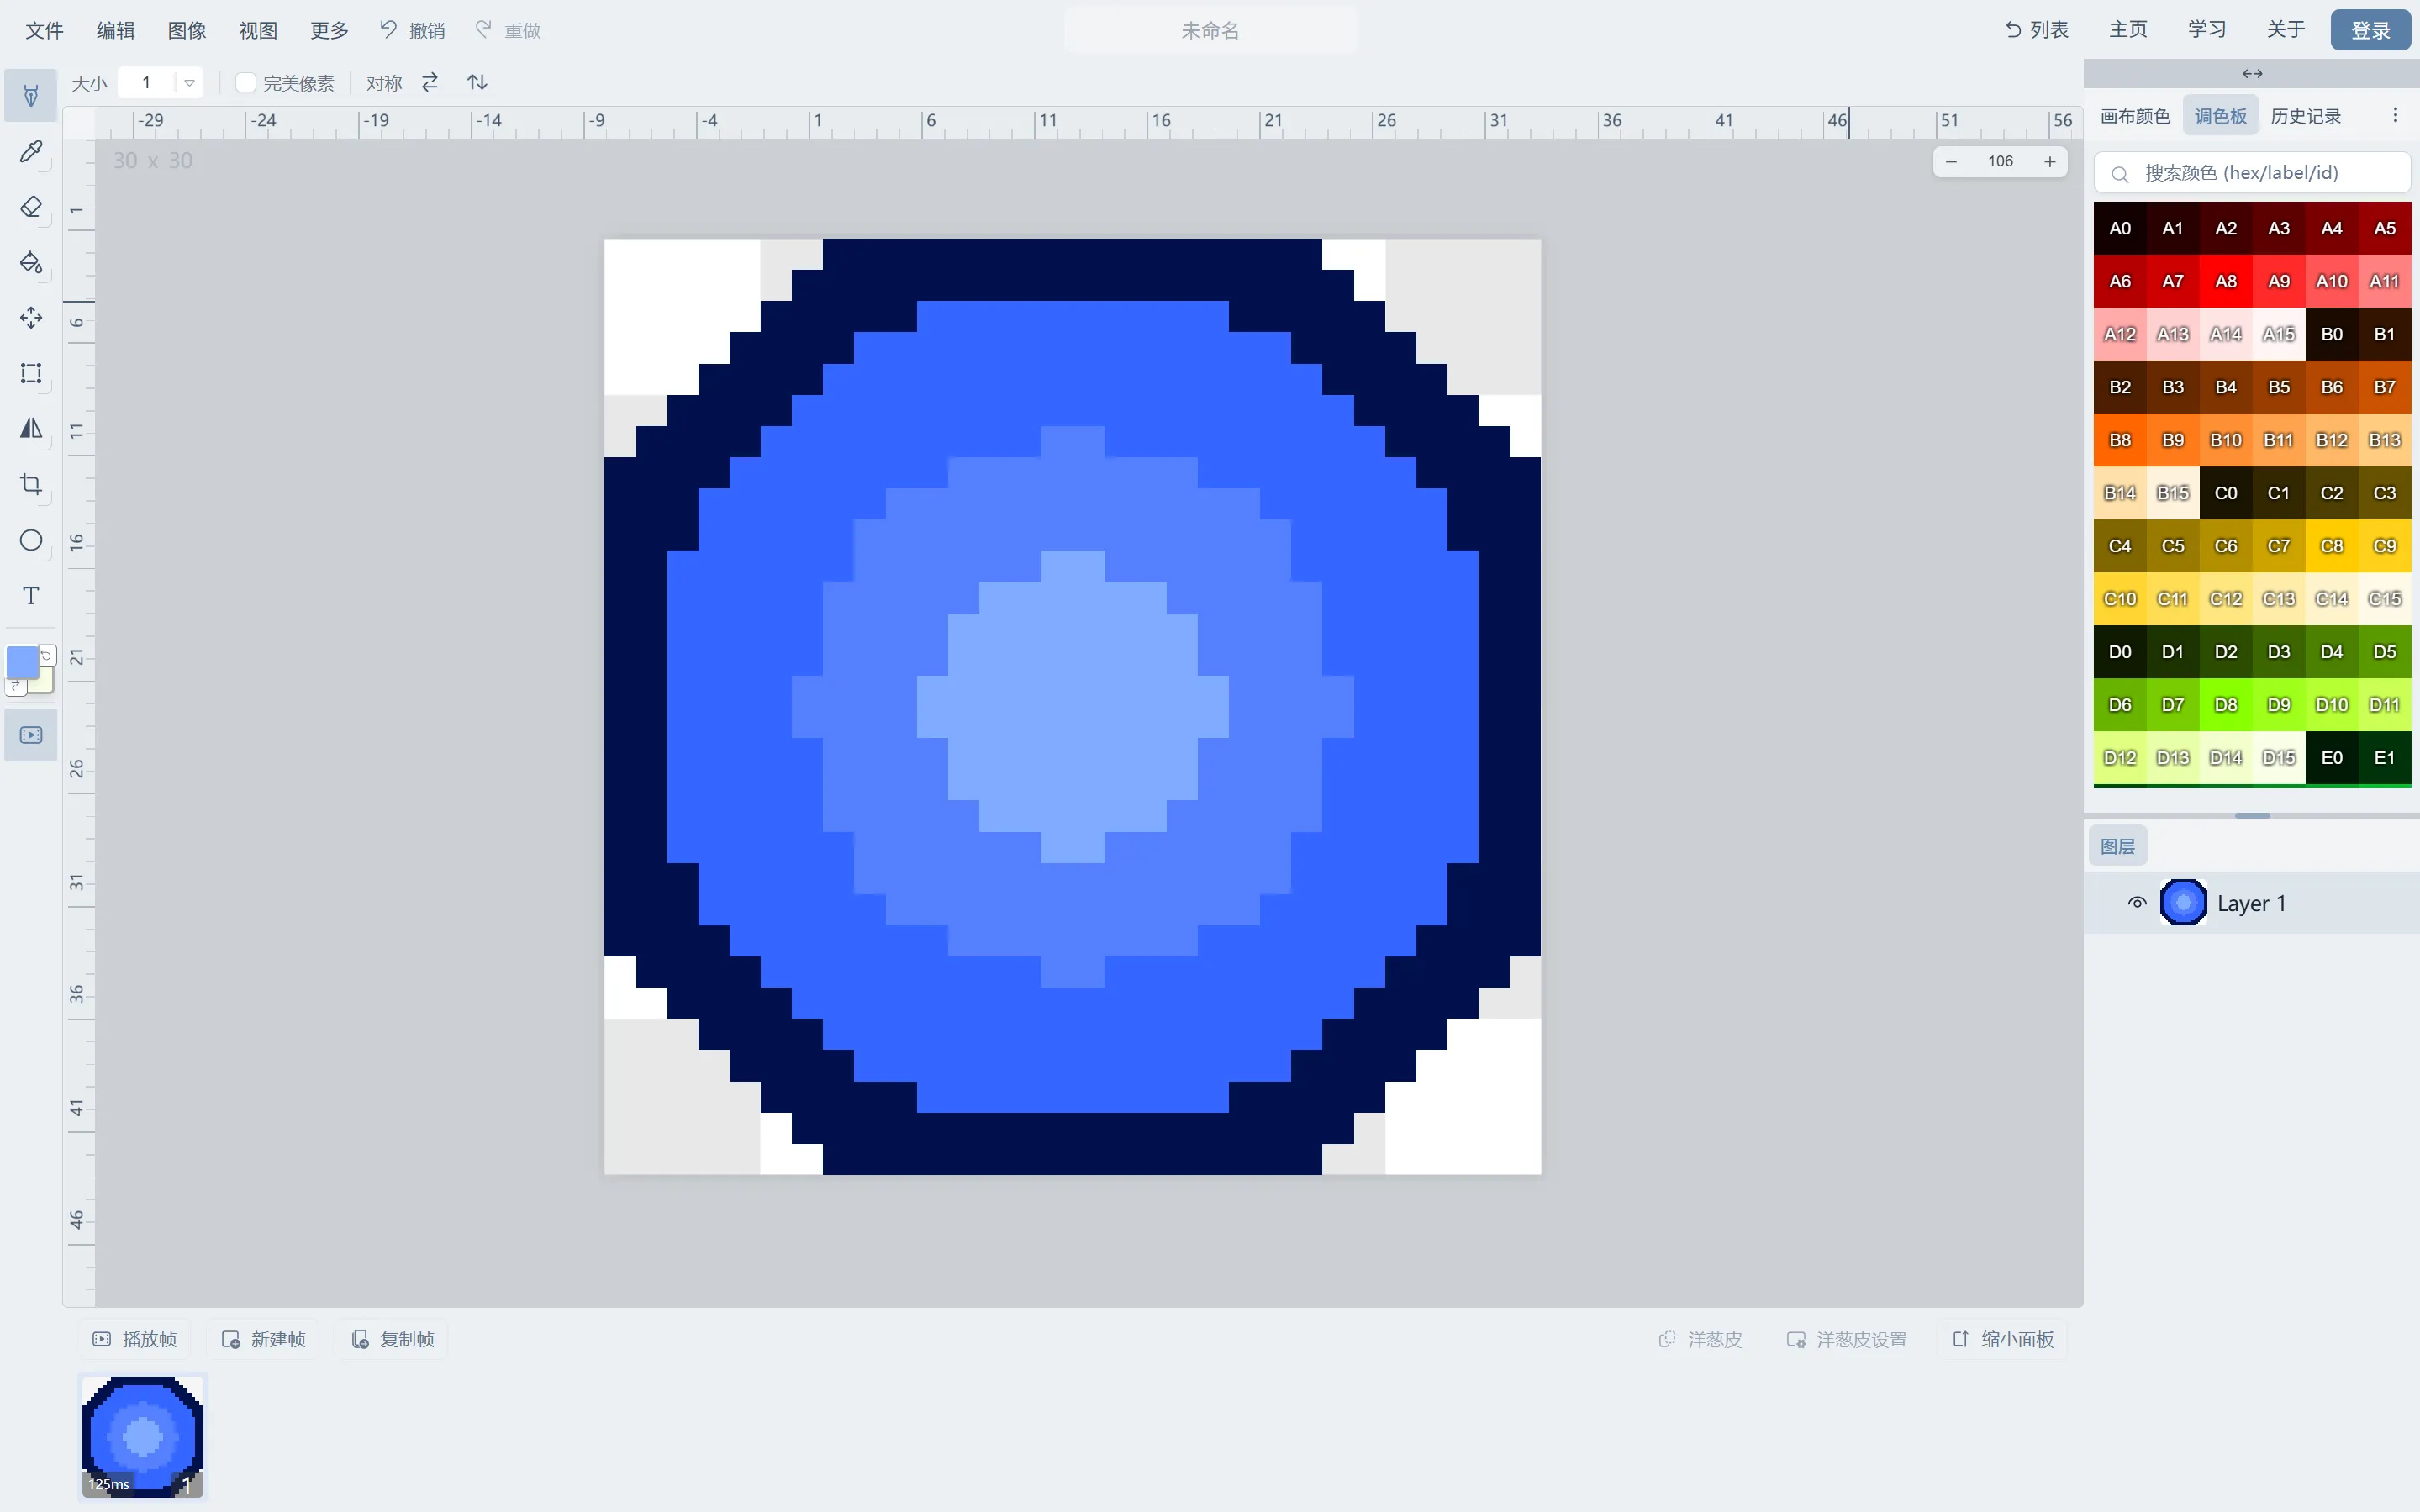
Task: Click 复制帧 to duplicate the frame
Action: coord(393,1339)
